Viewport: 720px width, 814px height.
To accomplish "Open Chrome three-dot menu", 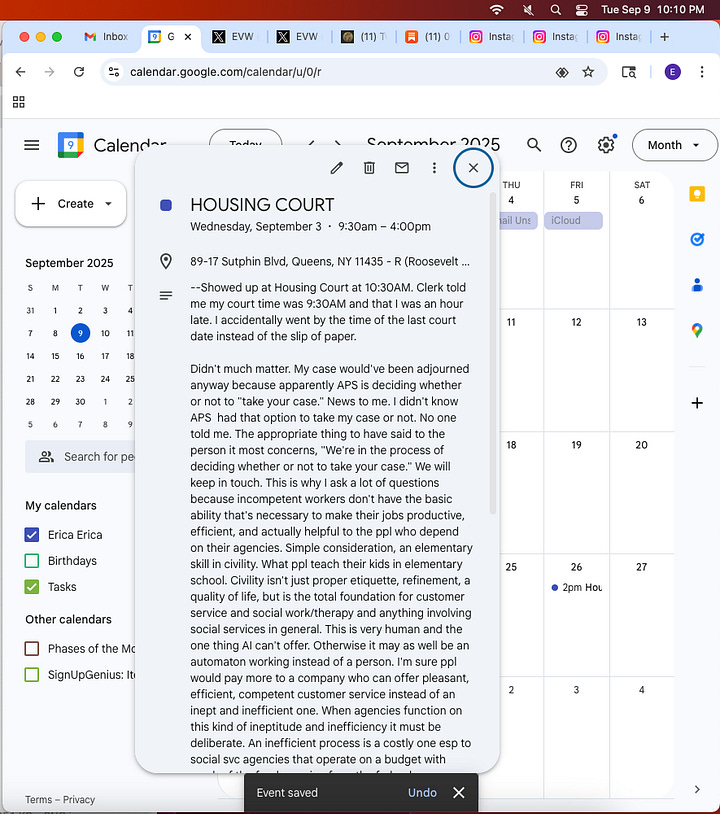I will point(701,72).
